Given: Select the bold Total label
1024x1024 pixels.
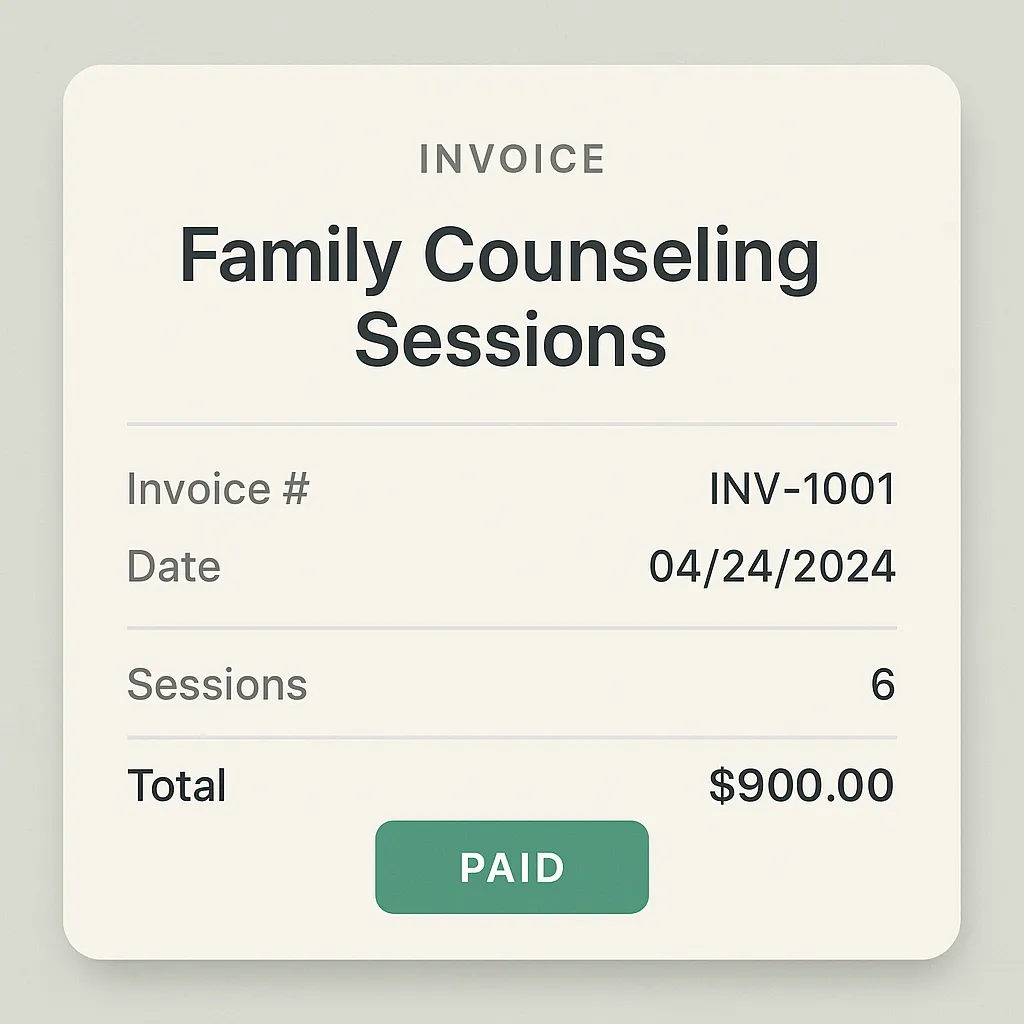Looking at the screenshot, I should click(176, 784).
